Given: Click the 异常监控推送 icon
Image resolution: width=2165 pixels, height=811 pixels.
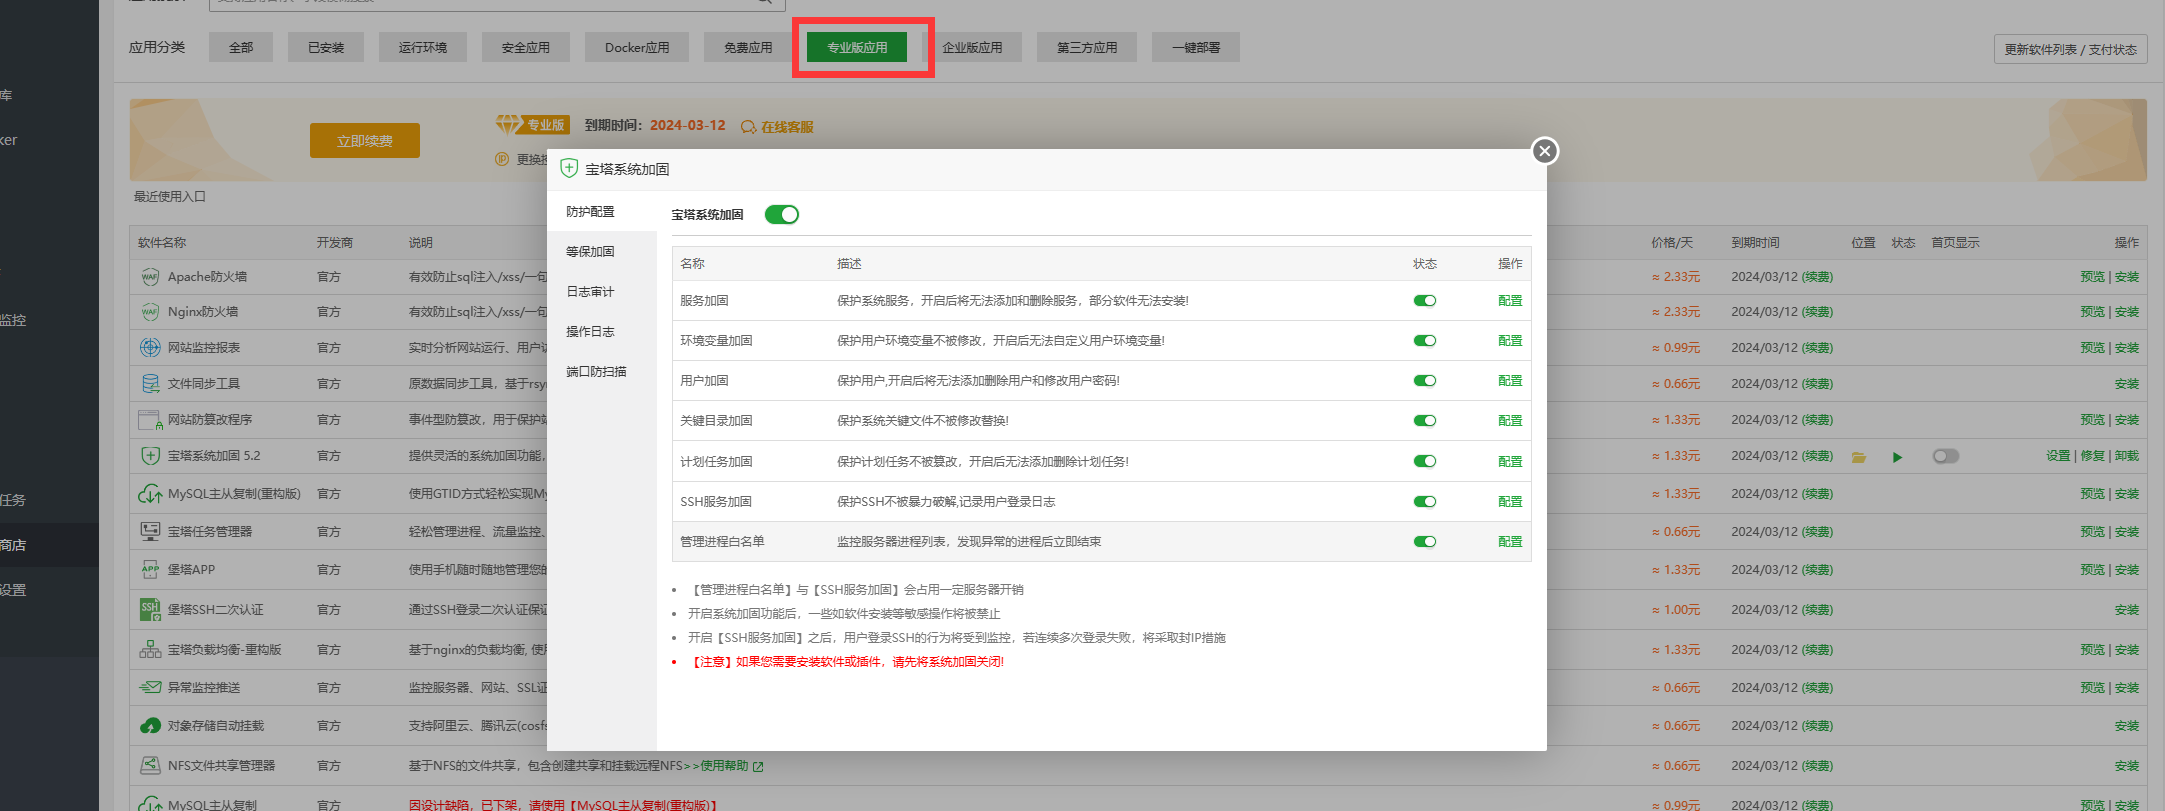Looking at the screenshot, I should (150, 688).
